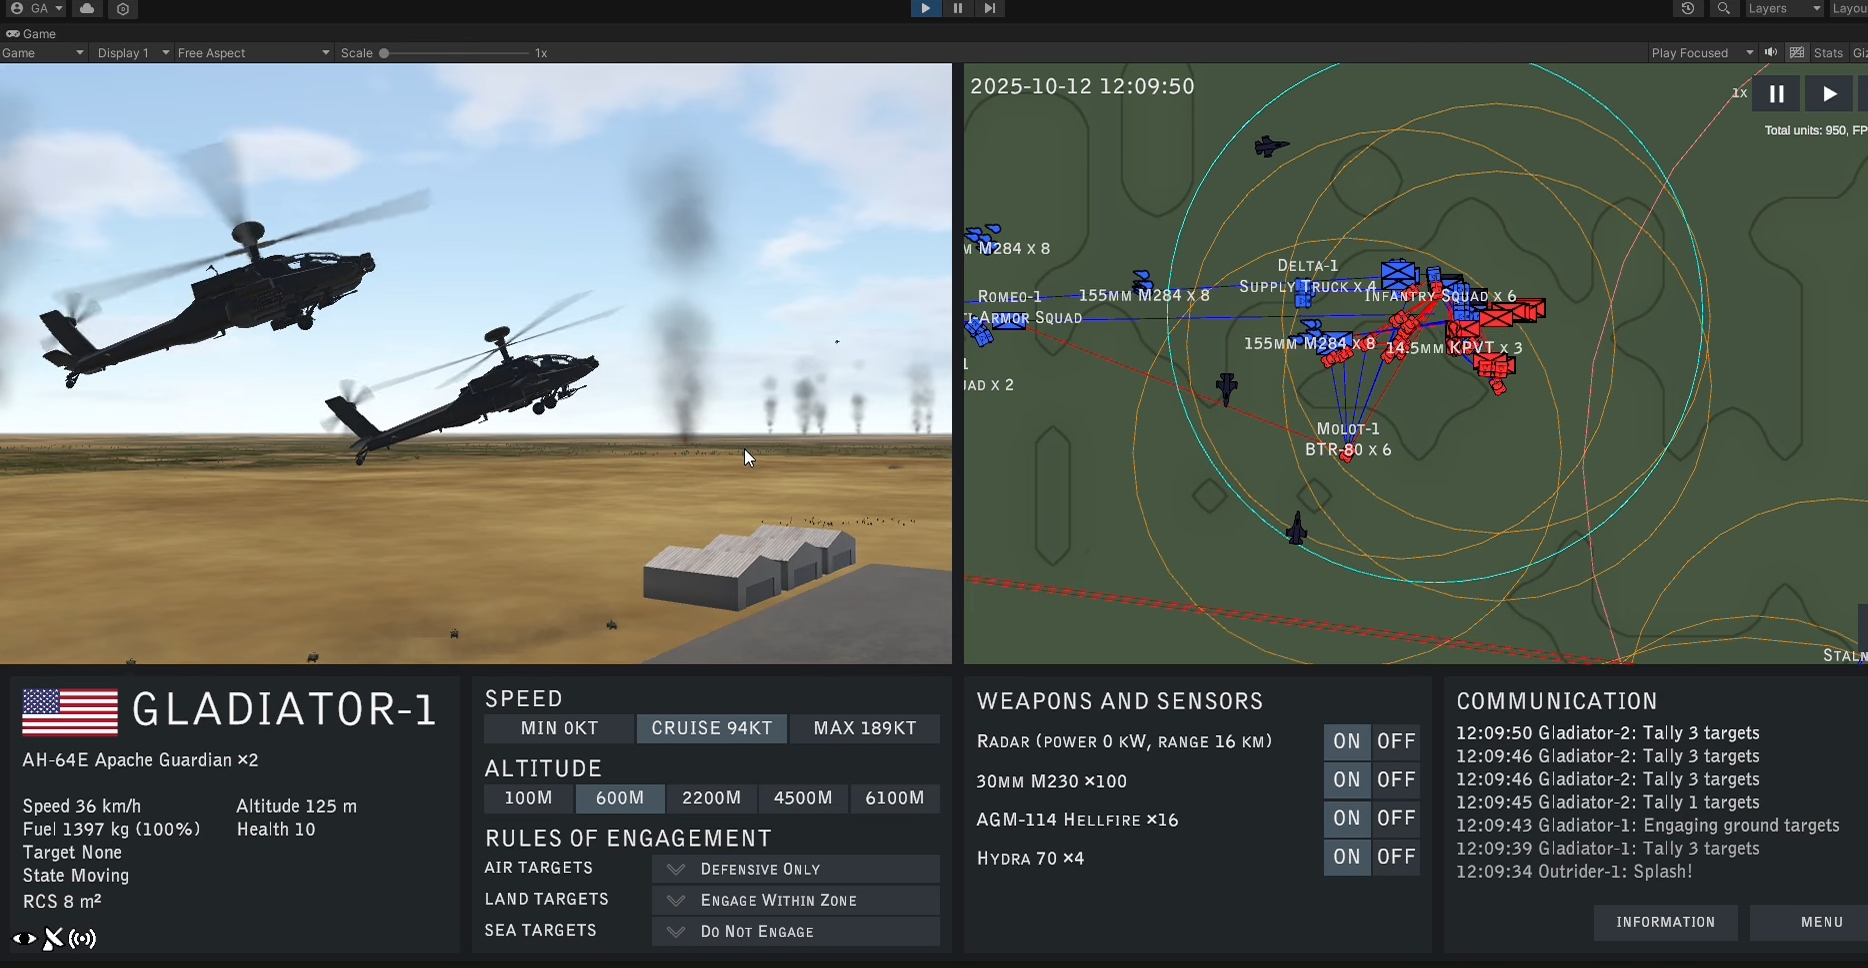Viewport: 1868px width, 968px height.
Task: Turn the Radar sensor OFF
Action: (x=1396, y=741)
